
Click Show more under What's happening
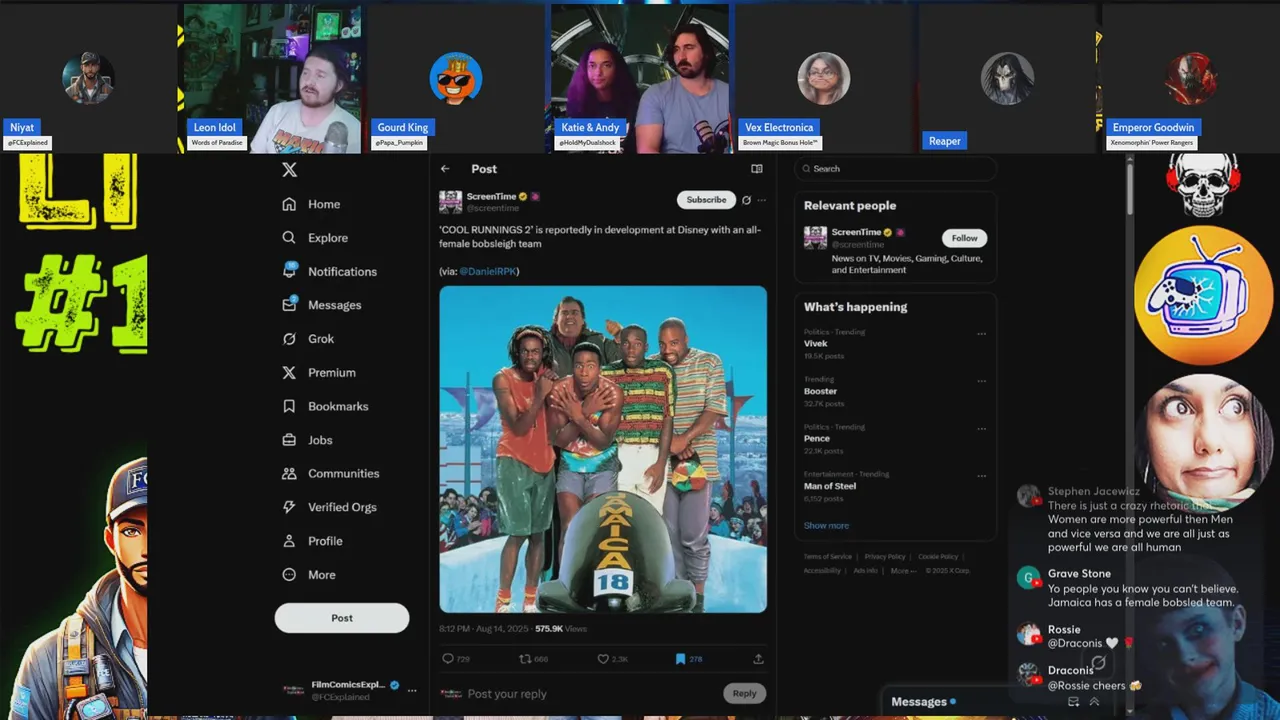click(826, 525)
